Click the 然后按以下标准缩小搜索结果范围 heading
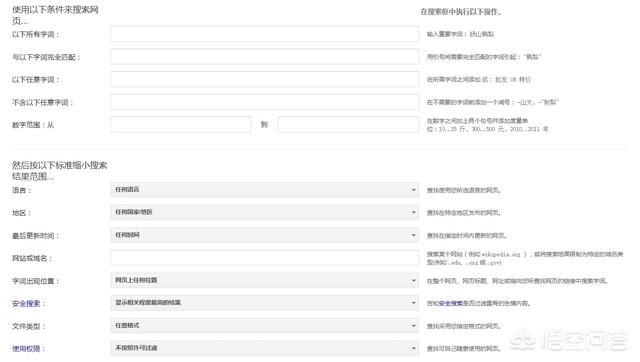This screenshot has height=362, width=640. tap(59, 171)
